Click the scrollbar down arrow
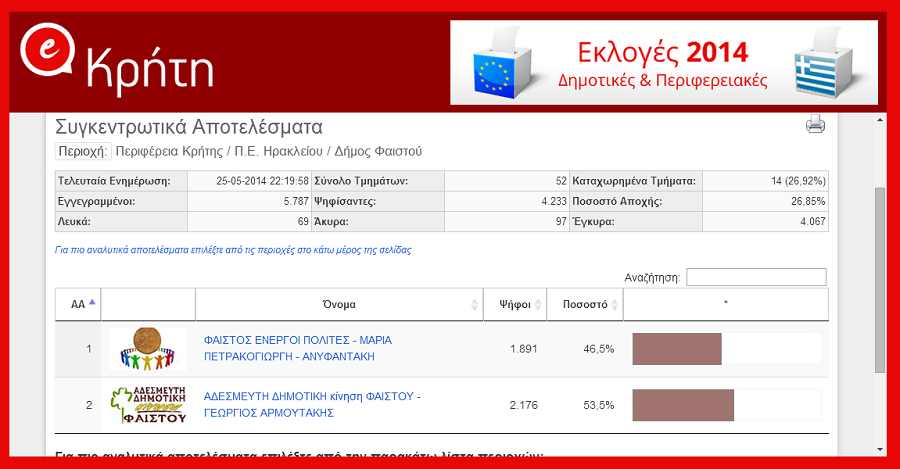 pos(880,446)
